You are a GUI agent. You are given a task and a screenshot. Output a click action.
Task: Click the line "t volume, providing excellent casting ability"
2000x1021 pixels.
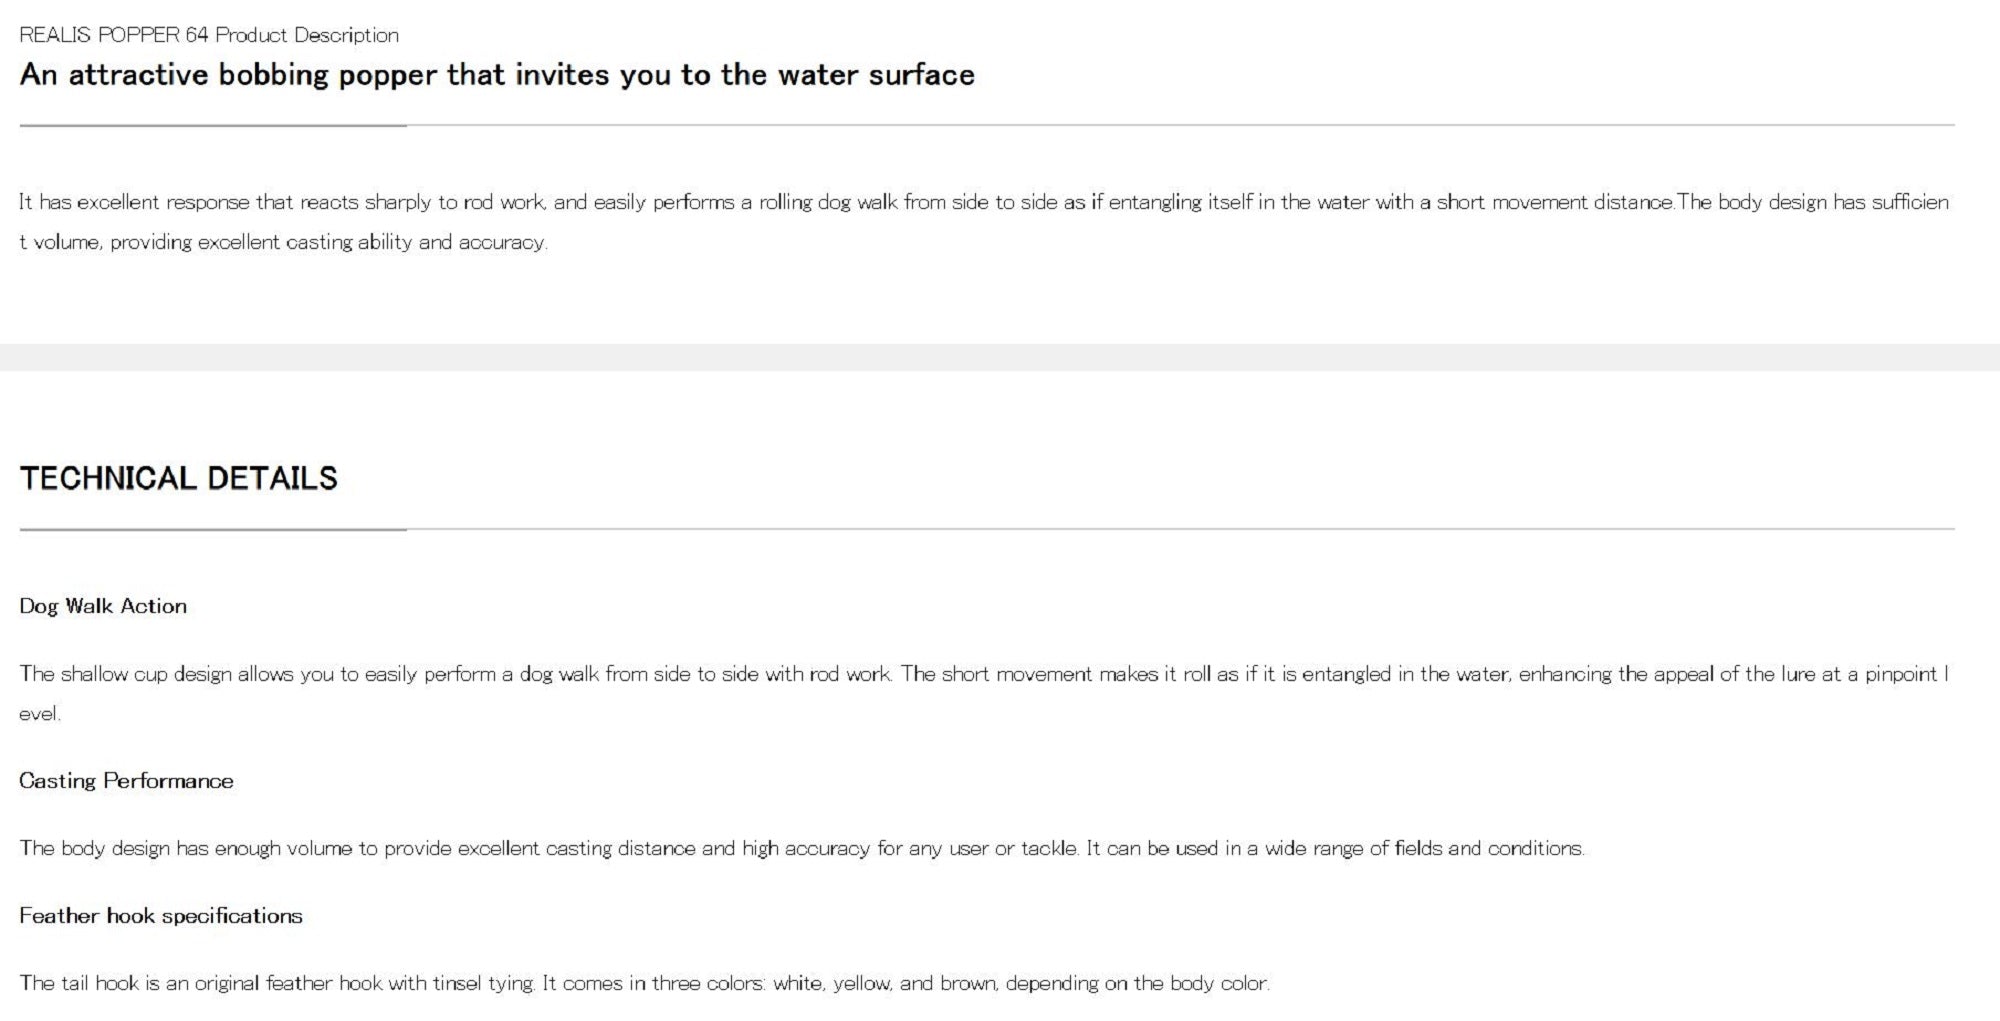[x=284, y=242]
